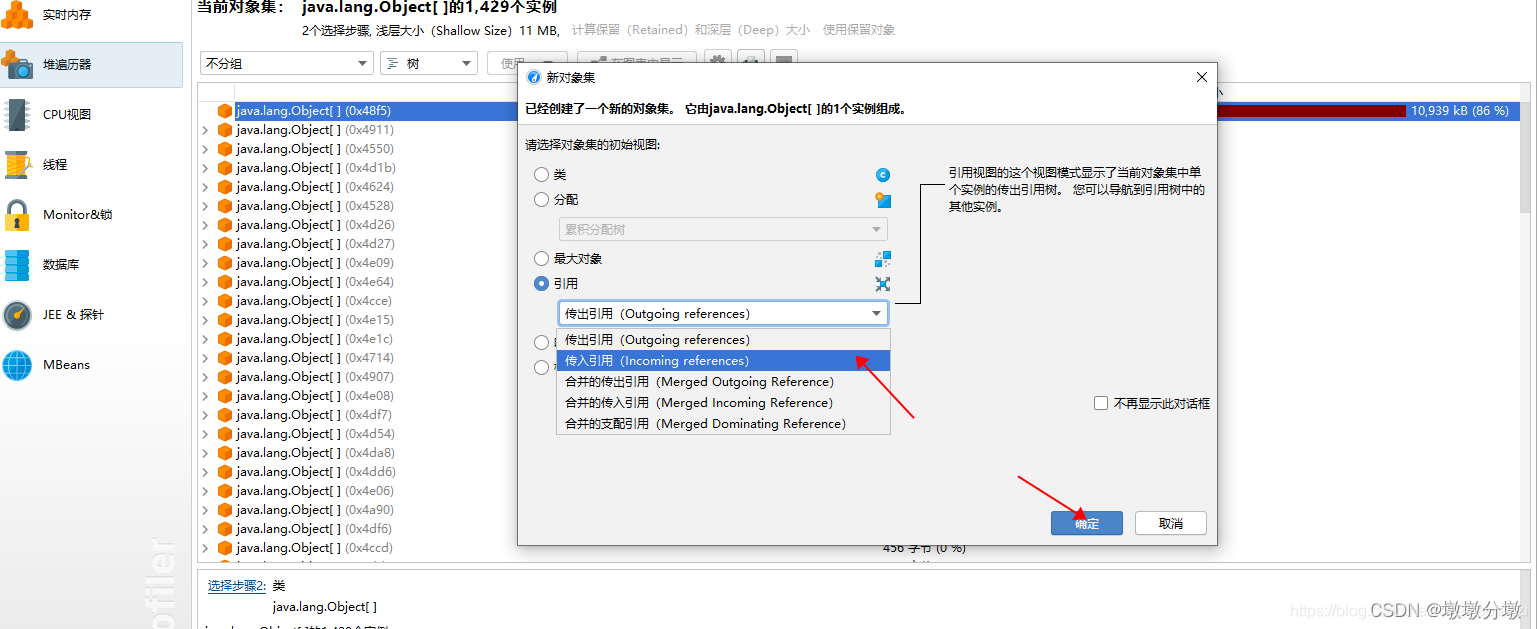
Task: Open the Monitor&锁 lock icon
Action: pos(17,214)
